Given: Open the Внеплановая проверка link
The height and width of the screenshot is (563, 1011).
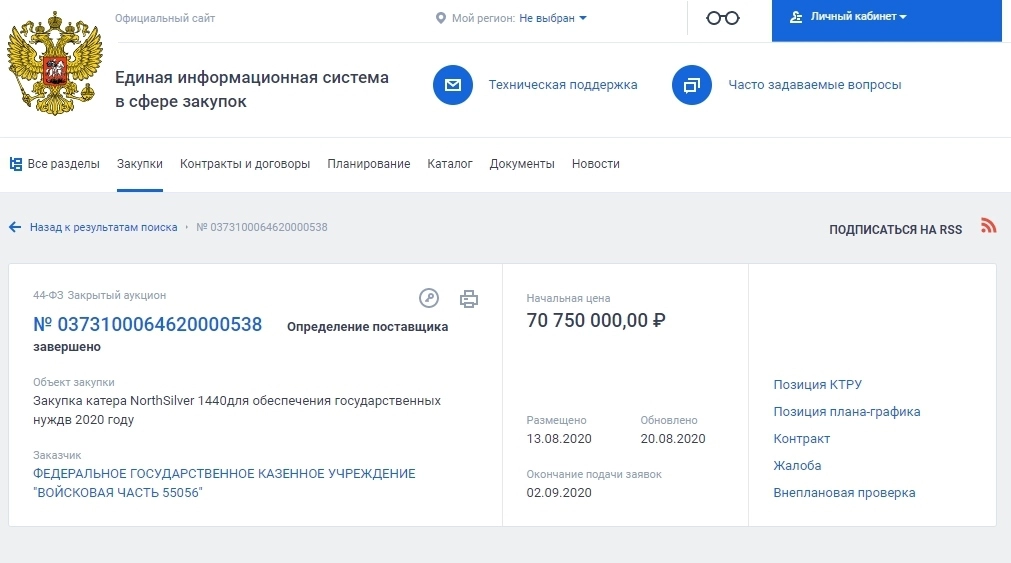Looking at the screenshot, I should (844, 493).
